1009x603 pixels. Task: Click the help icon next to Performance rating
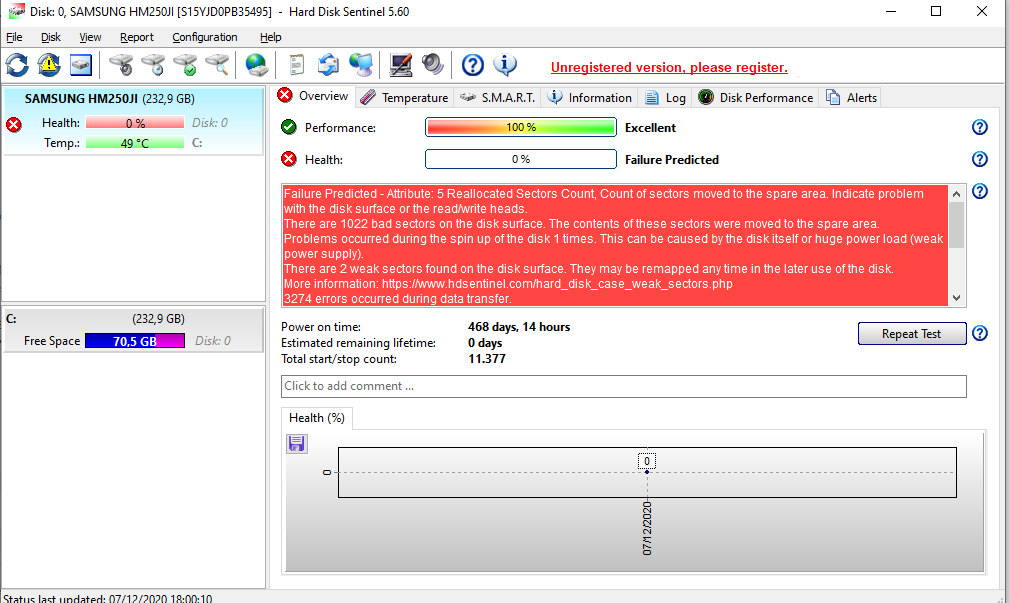tap(979, 127)
